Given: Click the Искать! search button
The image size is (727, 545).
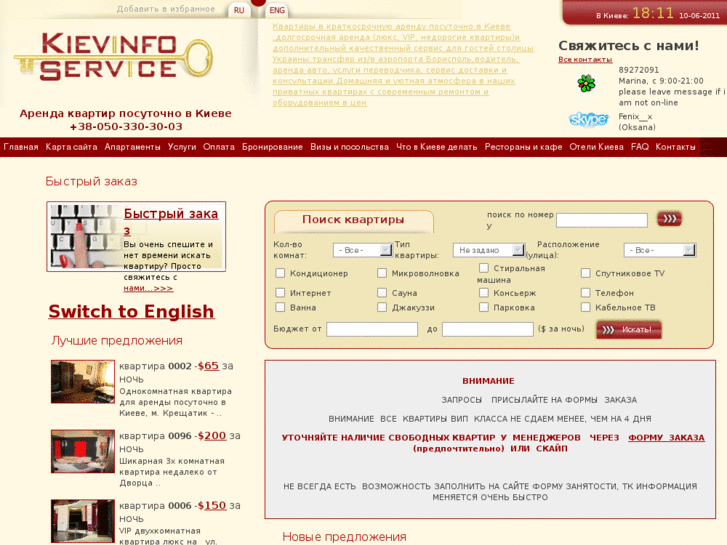Looking at the screenshot, I should coord(629,329).
